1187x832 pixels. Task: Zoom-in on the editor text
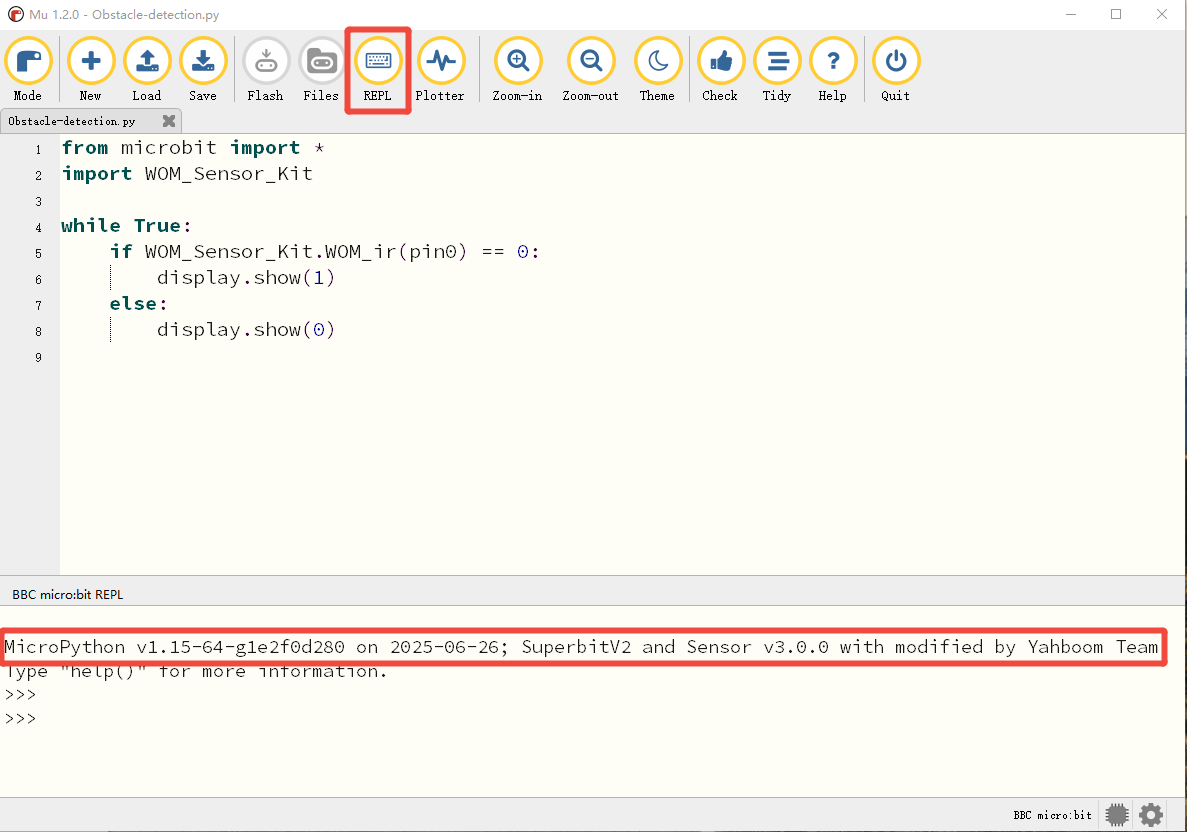pyautogui.click(x=518, y=70)
